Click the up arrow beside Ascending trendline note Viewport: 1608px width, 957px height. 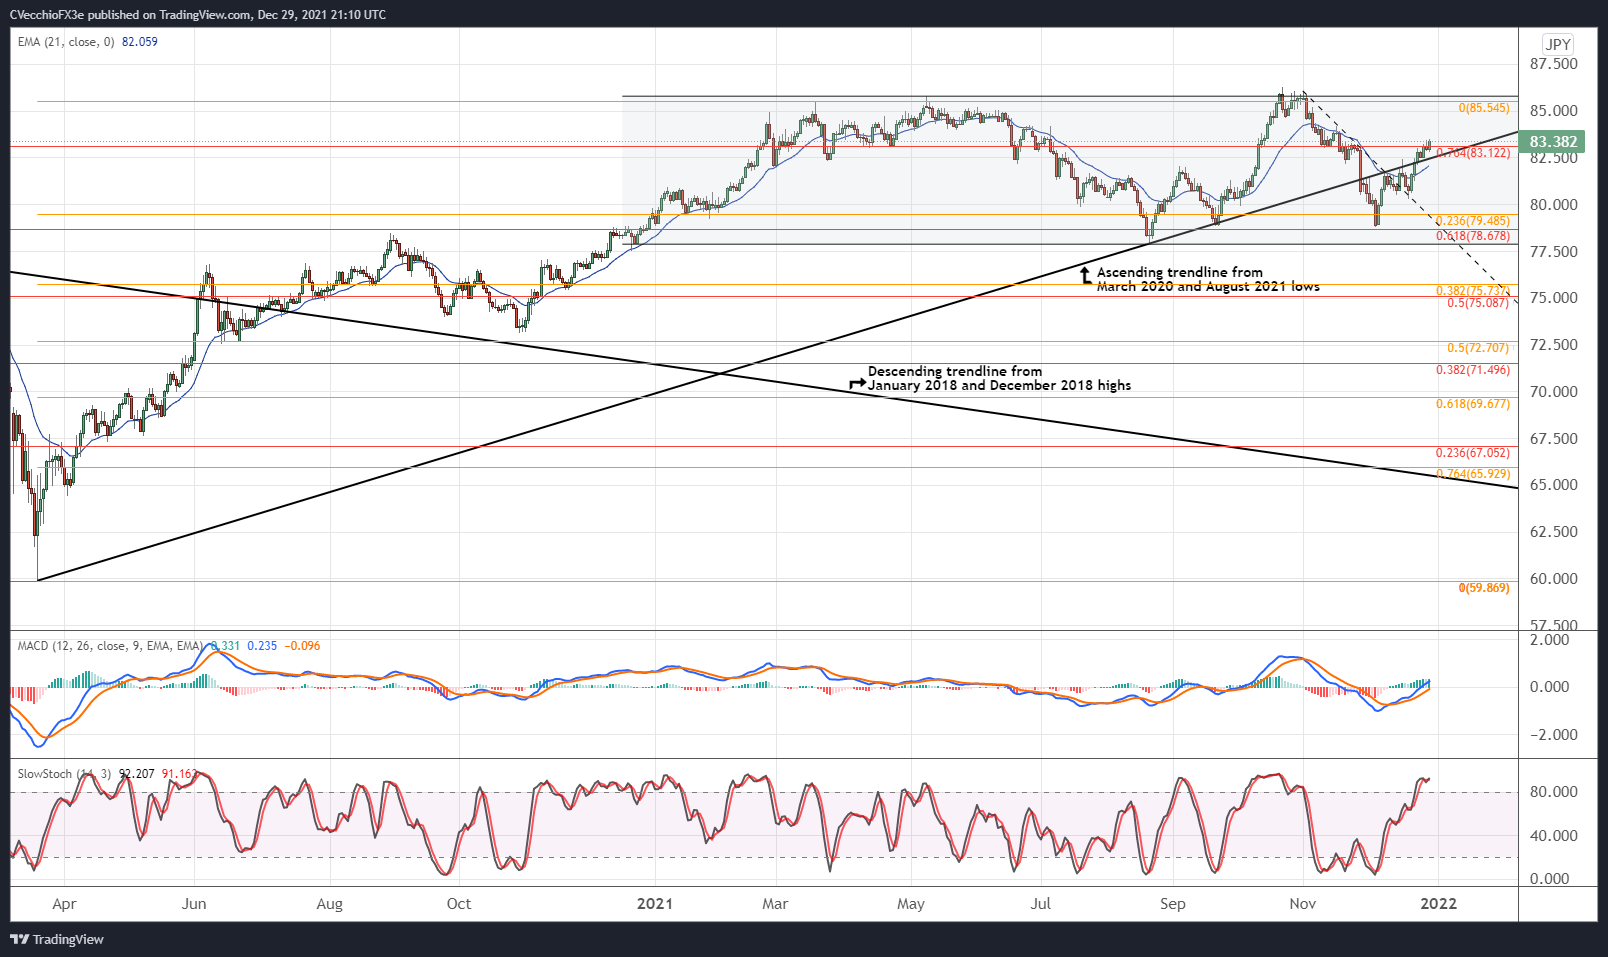click(x=1086, y=275)
